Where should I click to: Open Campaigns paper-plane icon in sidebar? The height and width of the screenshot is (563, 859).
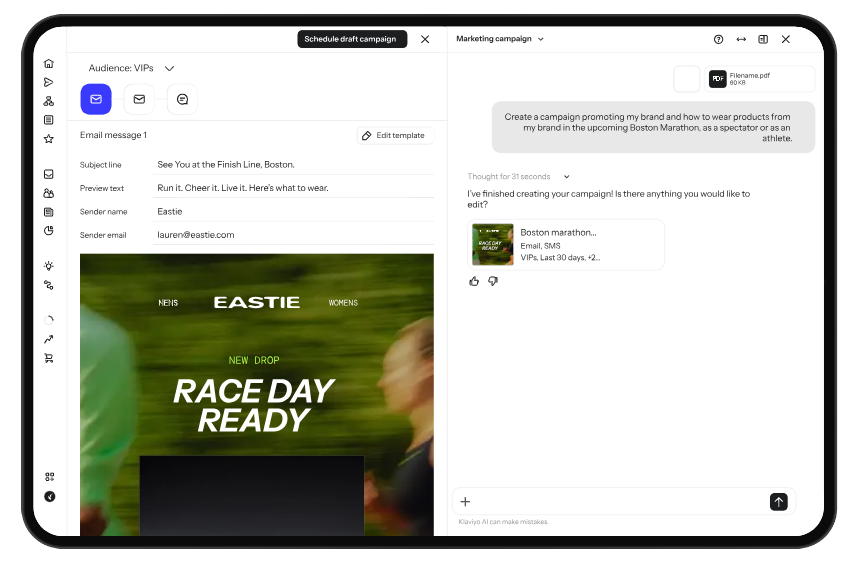coord(49,82)
